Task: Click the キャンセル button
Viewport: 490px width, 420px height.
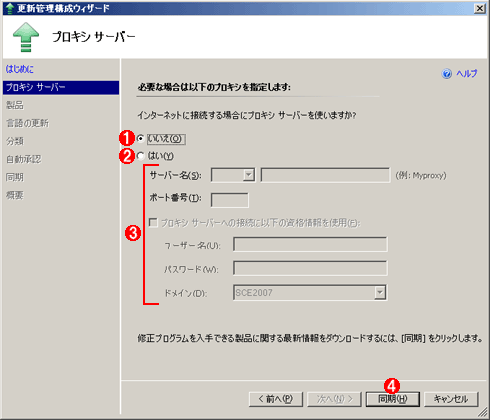Action: [451, 399]
